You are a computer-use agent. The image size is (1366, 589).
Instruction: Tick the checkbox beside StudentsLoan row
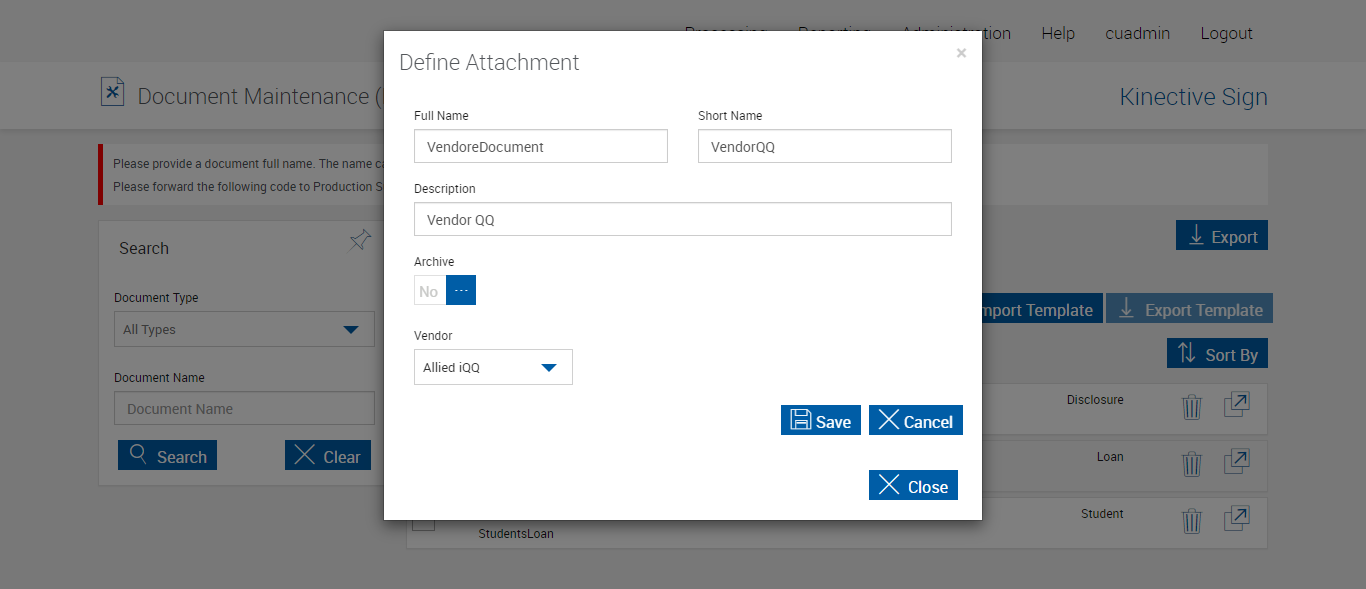click(424, 523)
